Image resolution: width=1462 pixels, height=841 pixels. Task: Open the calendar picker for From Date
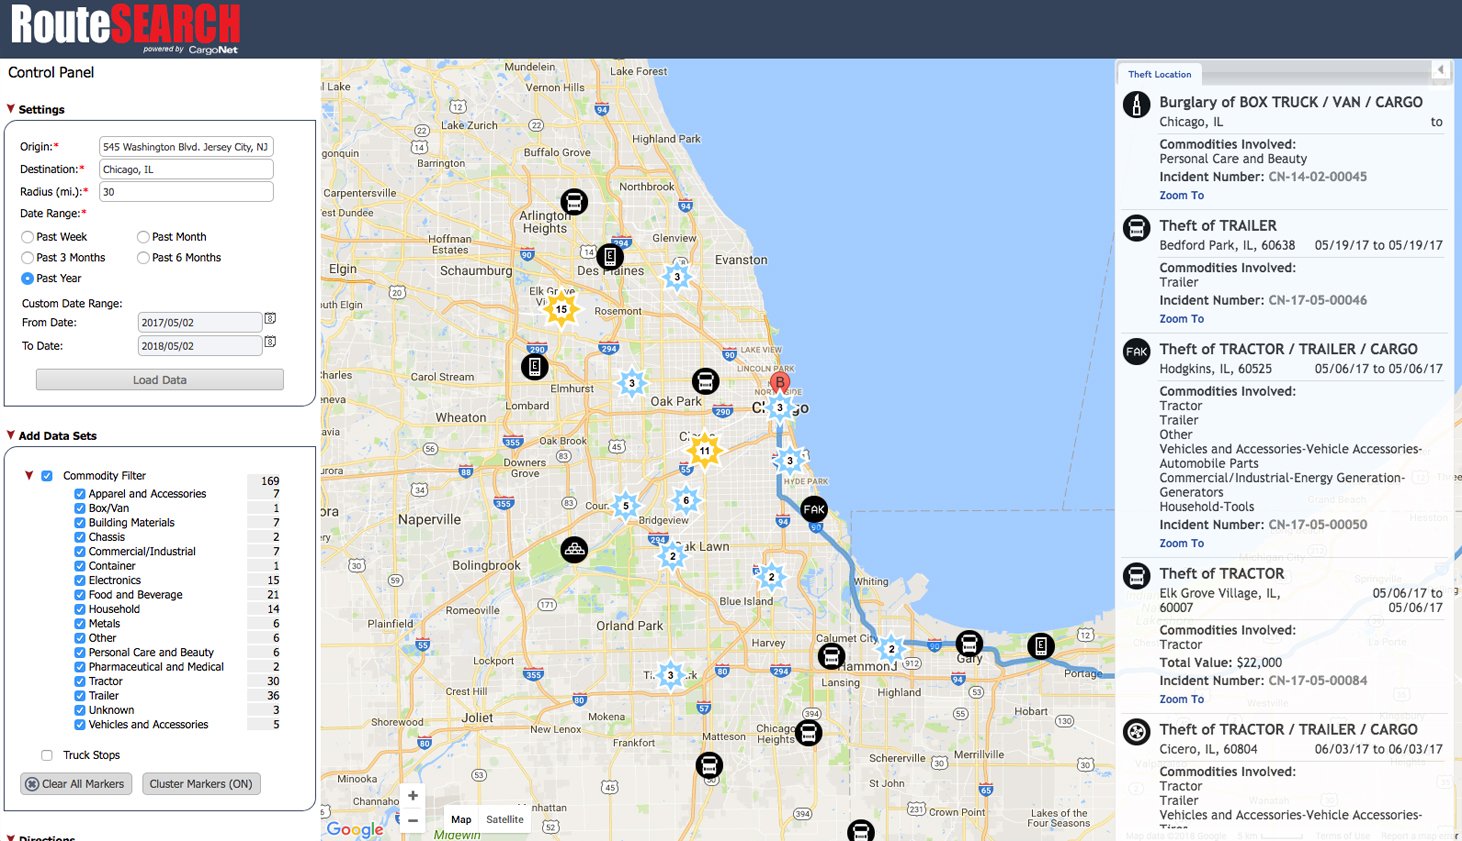[x=270, y=317]
